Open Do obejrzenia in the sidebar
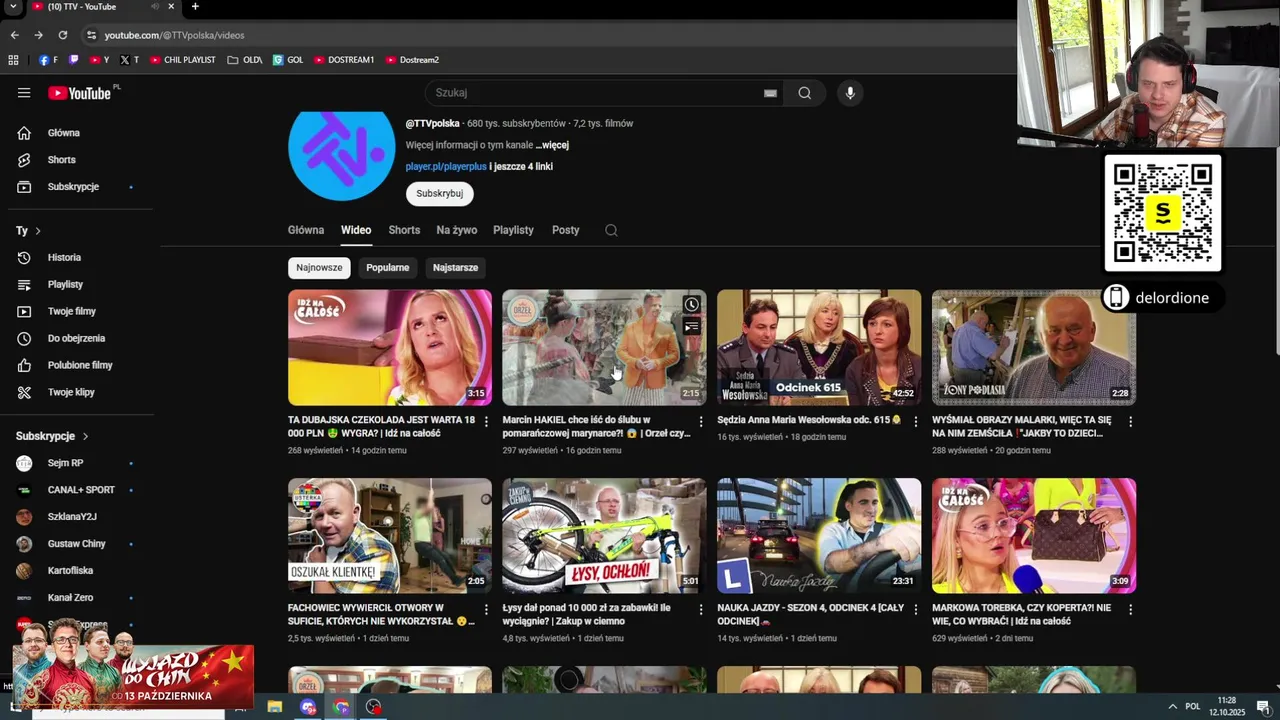1280x720 pixels. tap(76, 339)
